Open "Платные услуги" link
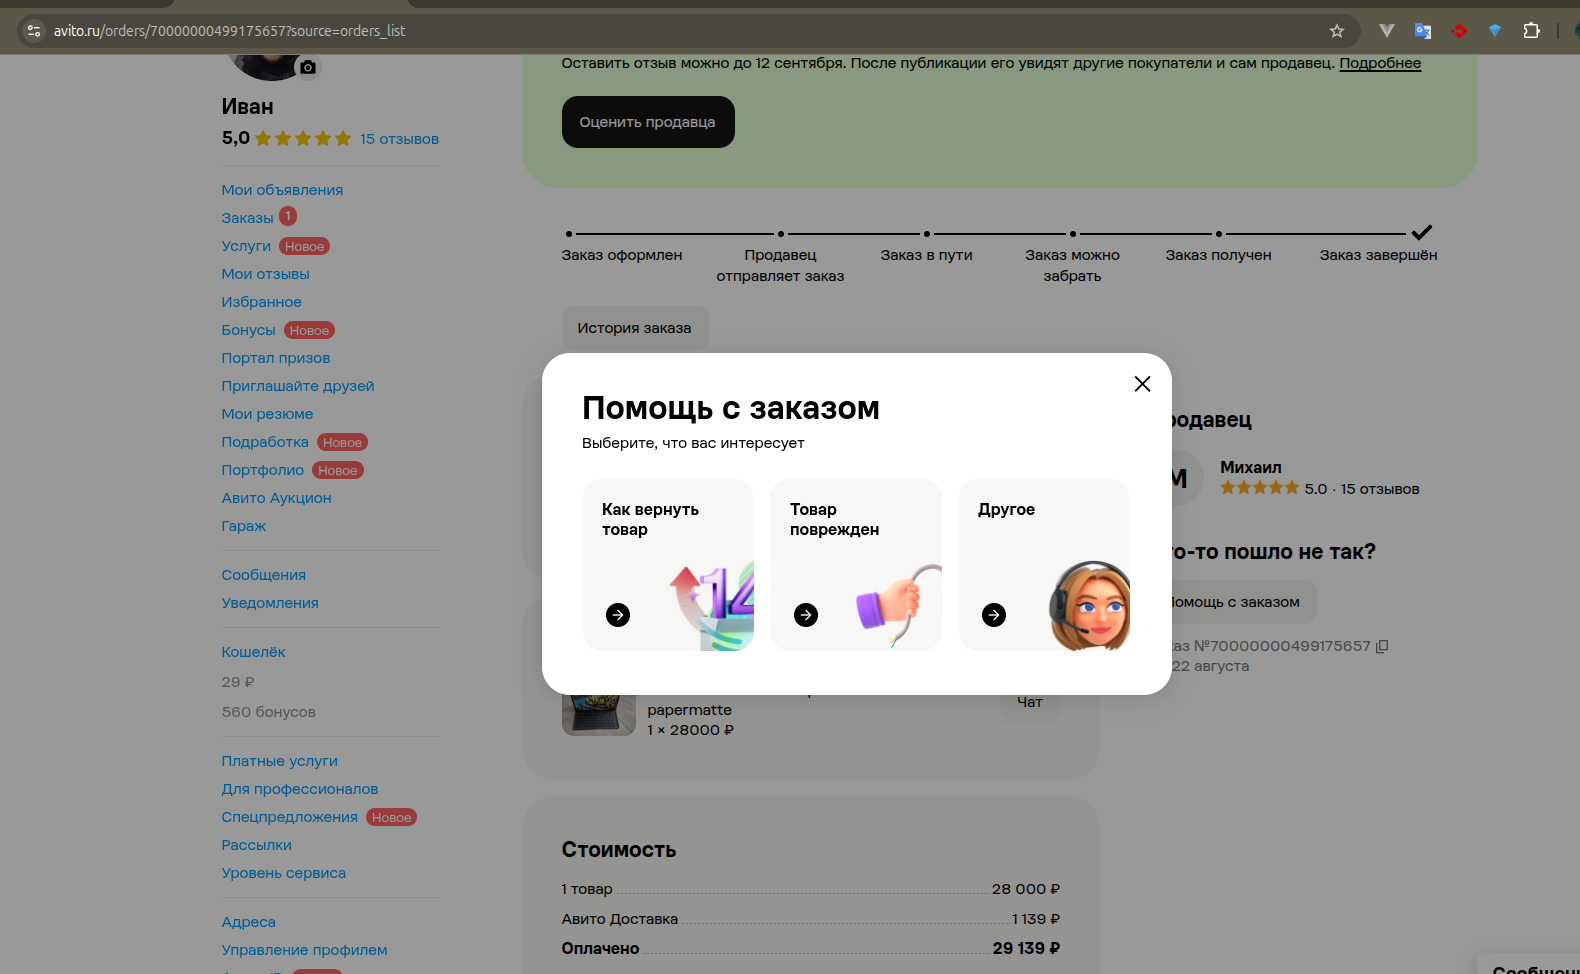Screen dimensions: 1580x974 point(279,761)
